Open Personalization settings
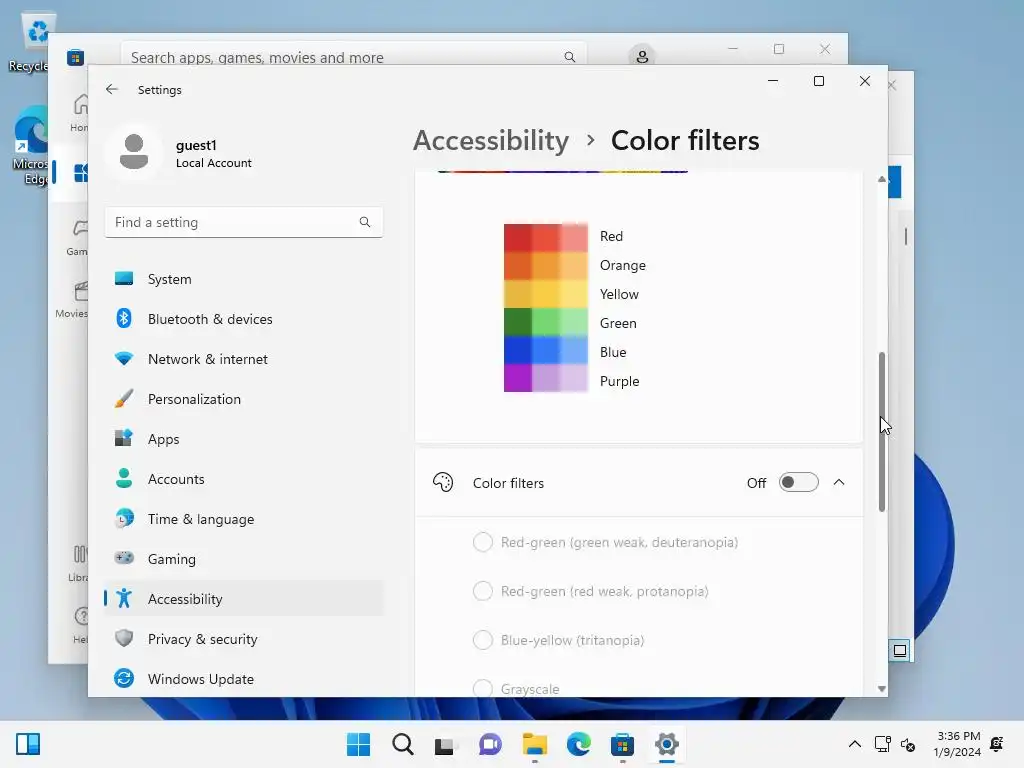 click(x=244, y=399)
